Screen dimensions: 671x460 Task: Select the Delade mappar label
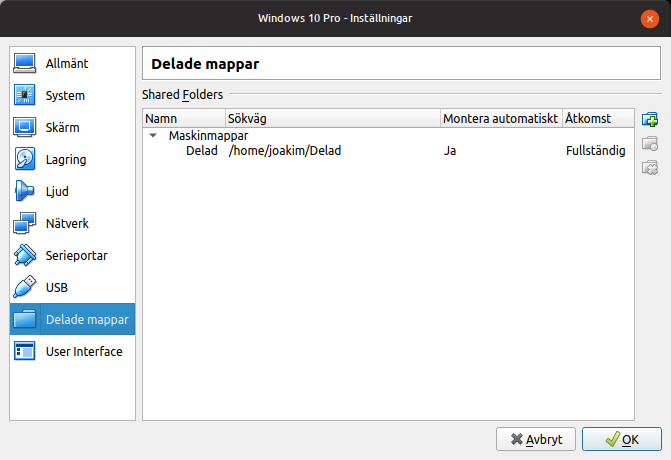click(87, 320)
